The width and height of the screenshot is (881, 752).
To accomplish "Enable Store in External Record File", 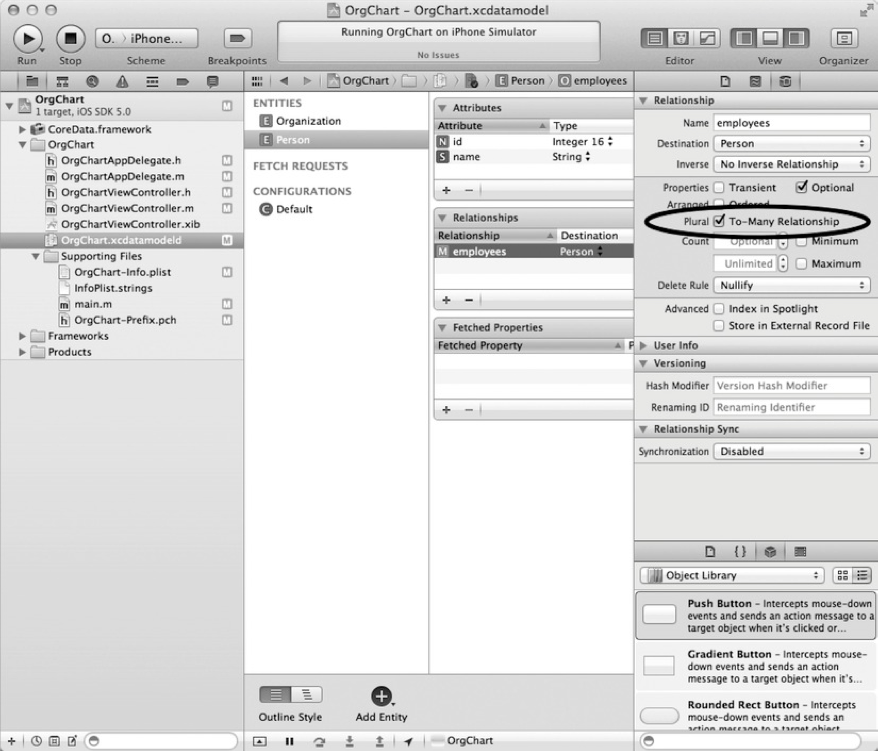I will (719, 325).
